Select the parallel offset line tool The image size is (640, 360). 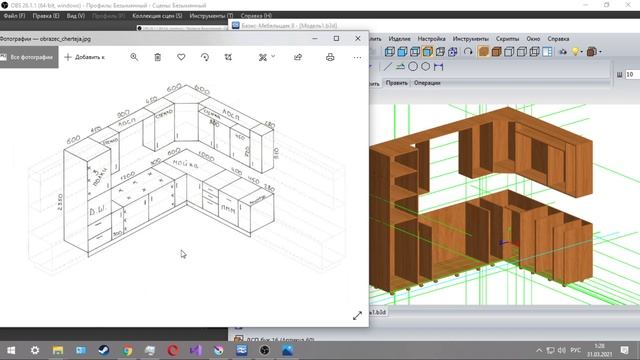400,67
